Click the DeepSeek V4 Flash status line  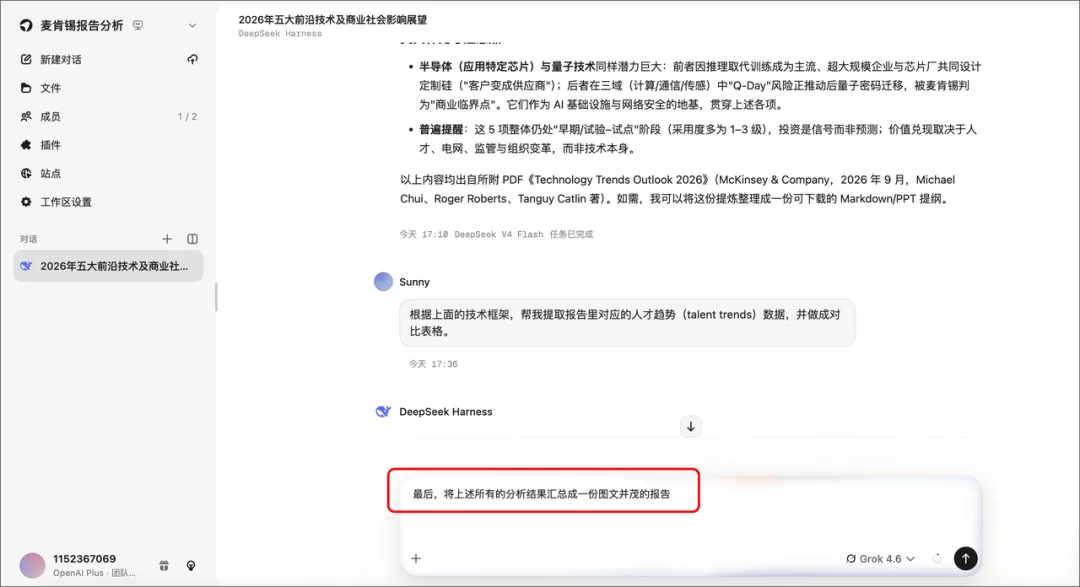click(x=496, y=234)
